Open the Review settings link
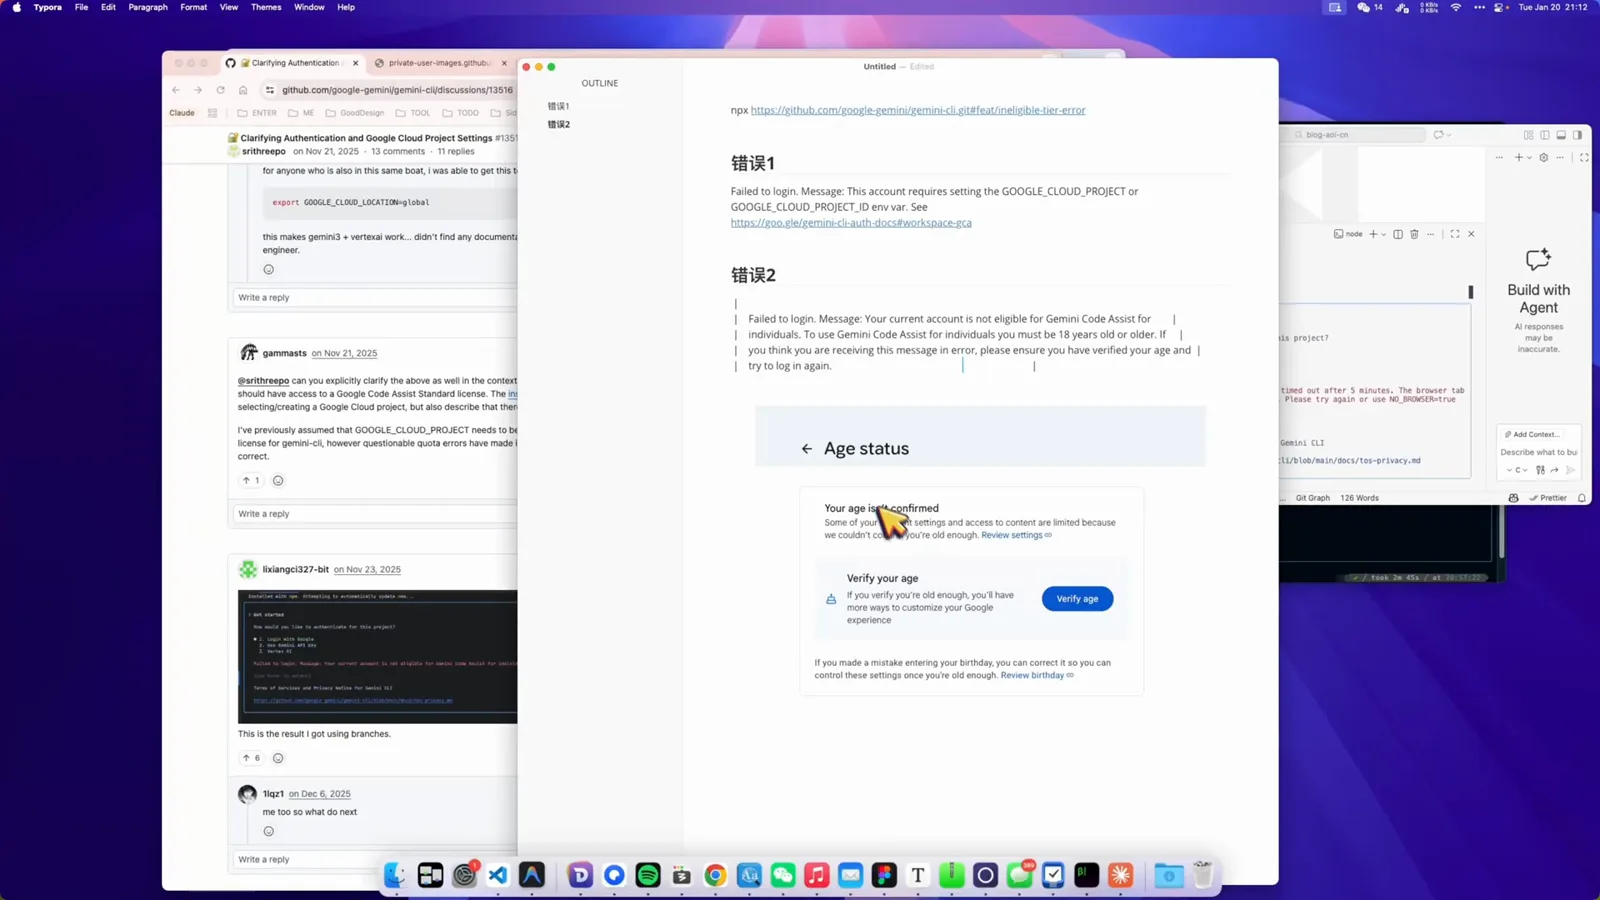The width and height of the screenshot is (1600, 900). 1016,535
